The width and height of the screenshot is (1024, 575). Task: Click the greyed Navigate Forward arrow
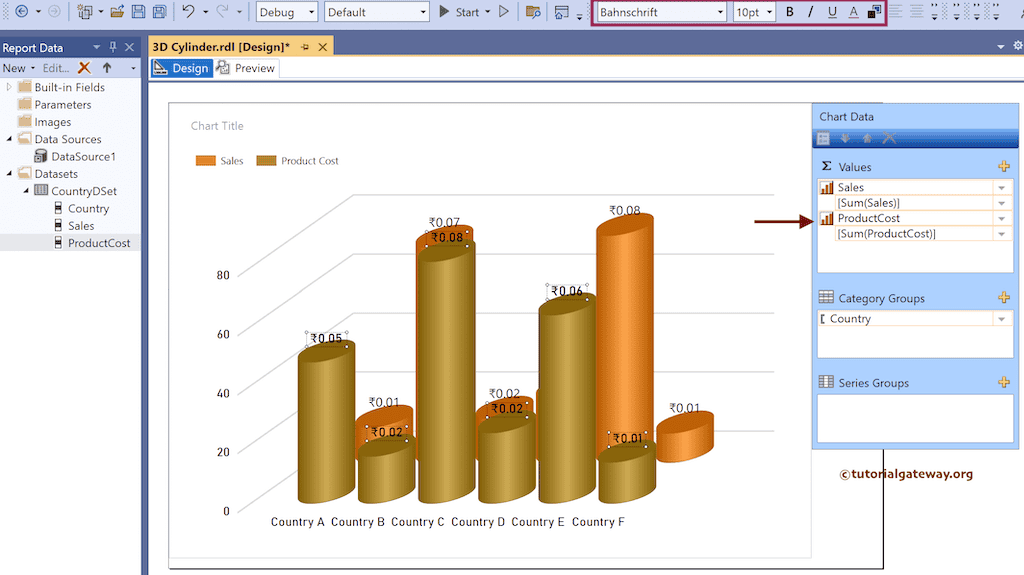(x=54, y=12)
